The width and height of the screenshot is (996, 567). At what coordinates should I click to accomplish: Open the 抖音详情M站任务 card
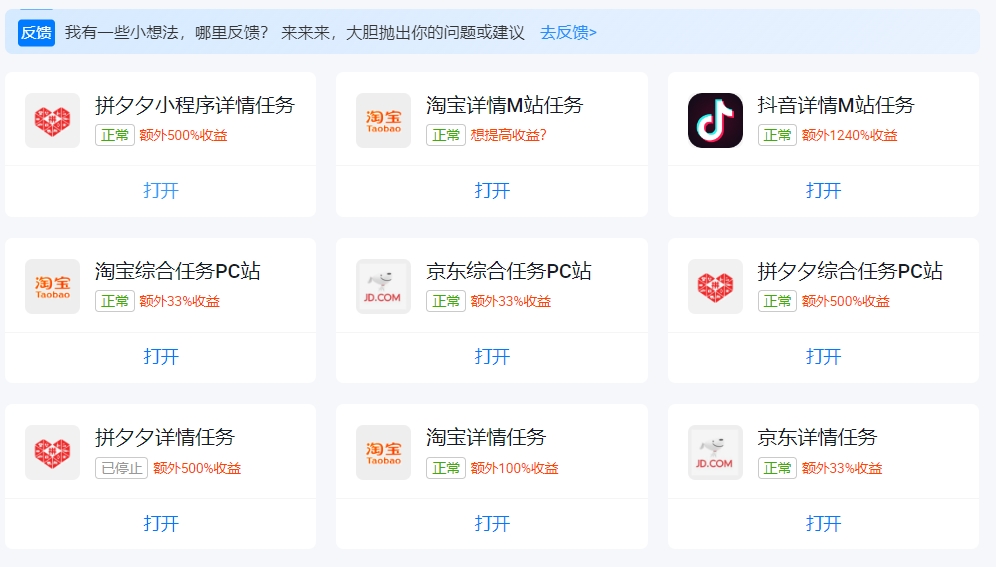pyautogui.click(x=823, y=190)
